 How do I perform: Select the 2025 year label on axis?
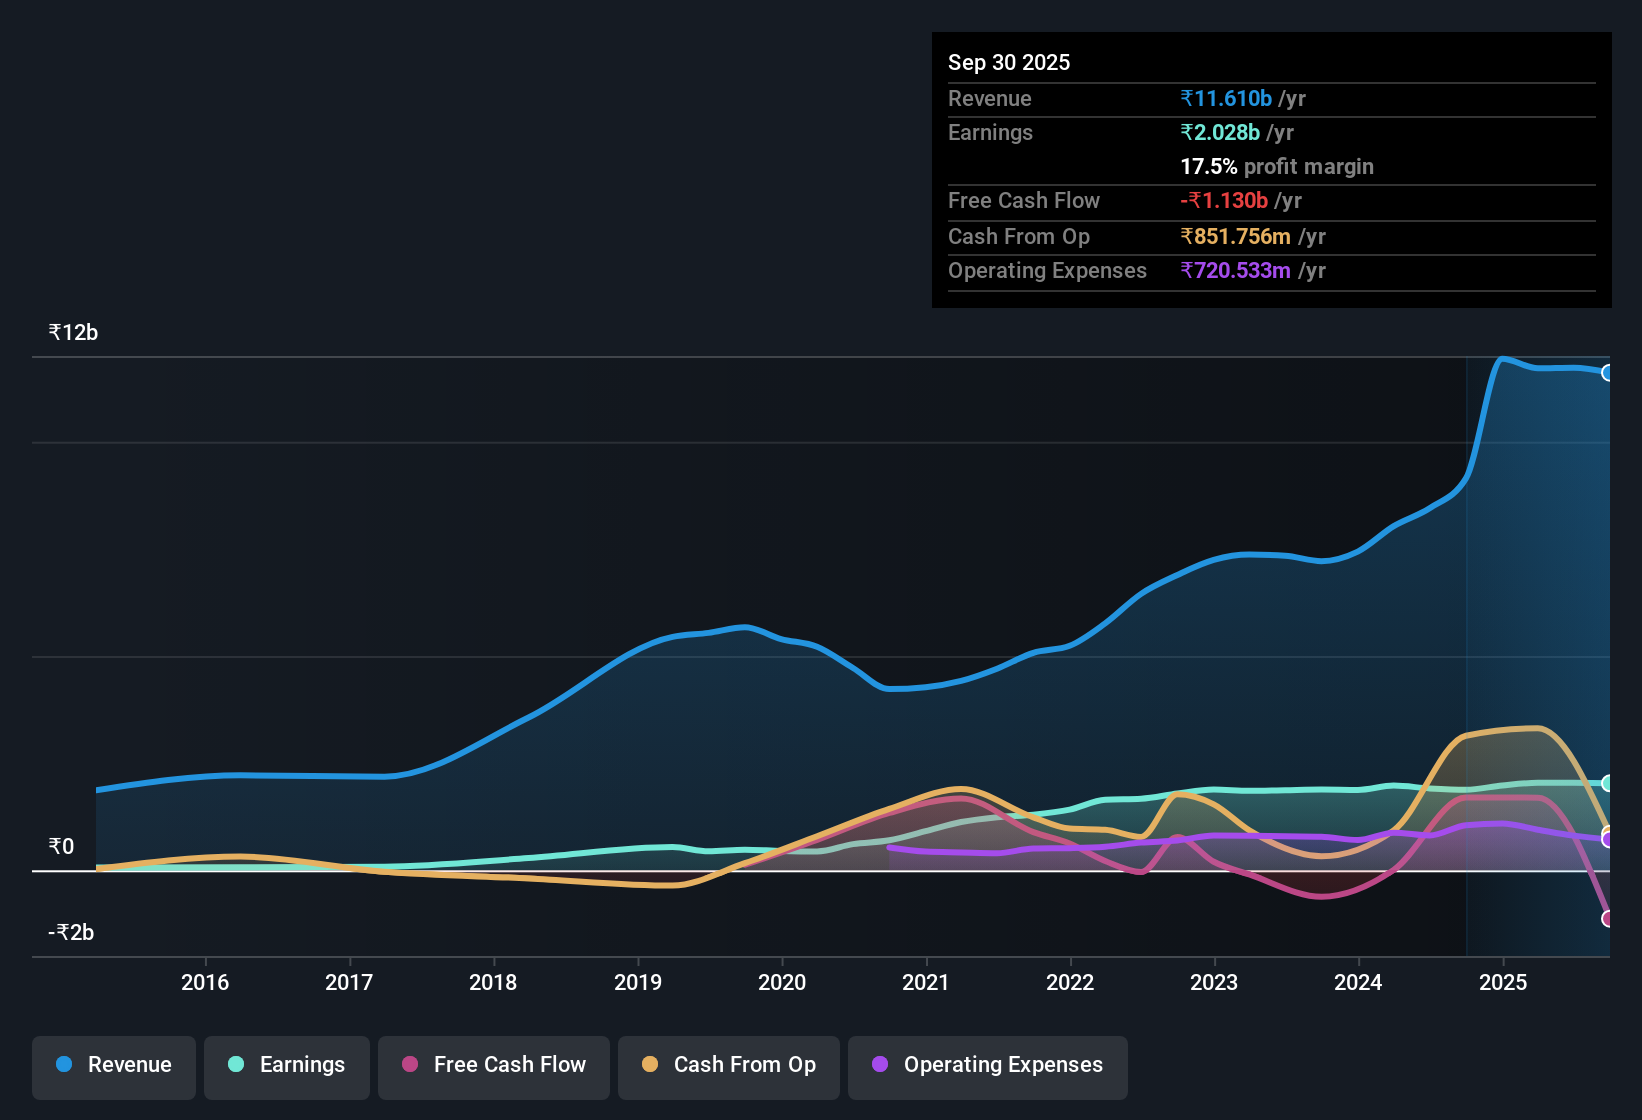click(1504, 983)
